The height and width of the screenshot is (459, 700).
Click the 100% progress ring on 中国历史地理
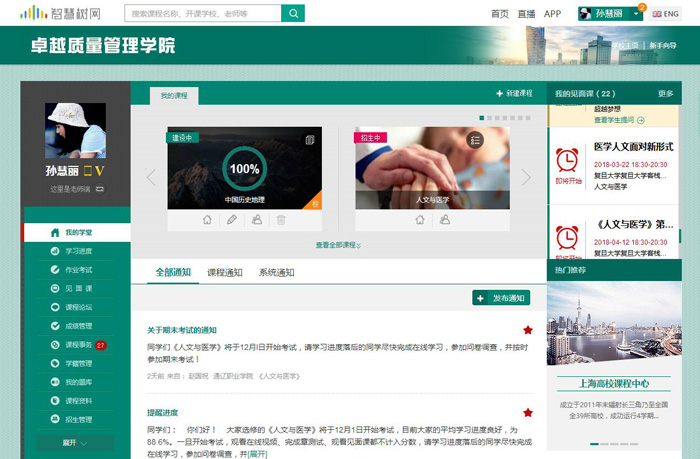[244, 169]
